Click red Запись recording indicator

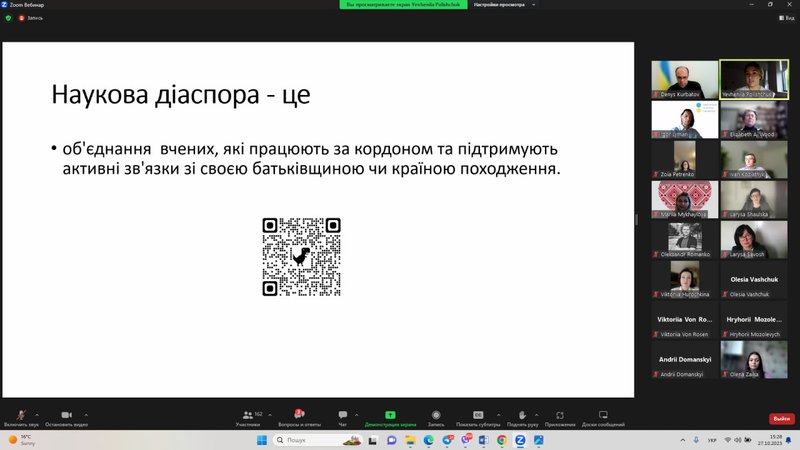tap(31, 18)
